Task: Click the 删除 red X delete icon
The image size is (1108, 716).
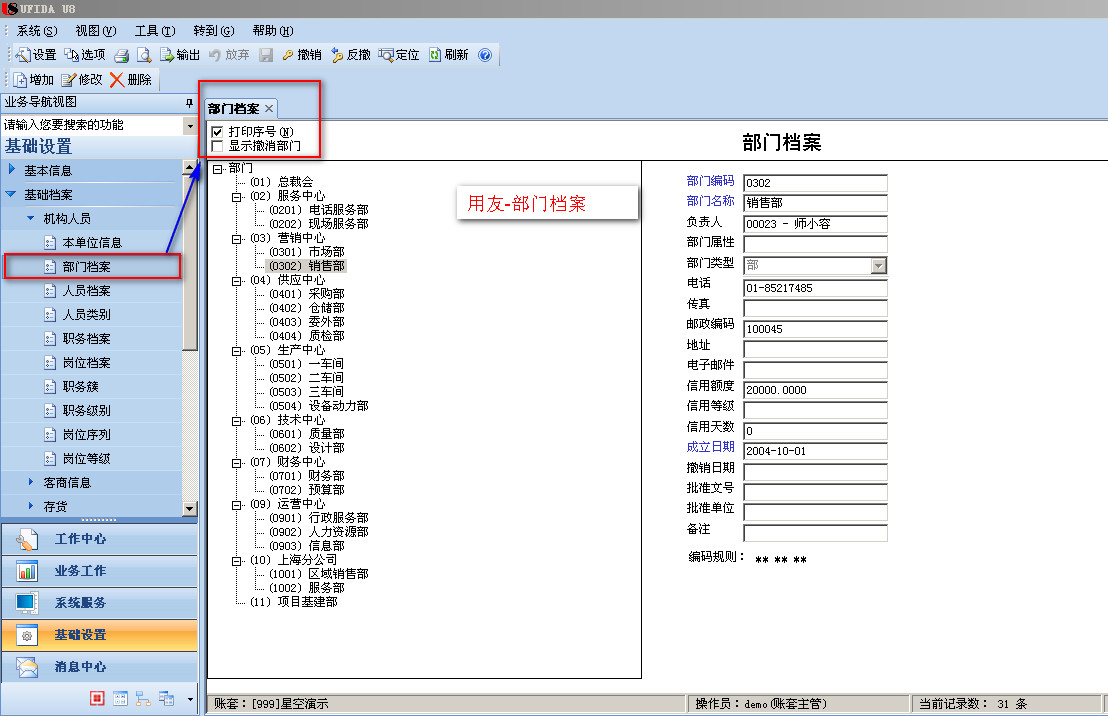Action: (x=117, y=80)
